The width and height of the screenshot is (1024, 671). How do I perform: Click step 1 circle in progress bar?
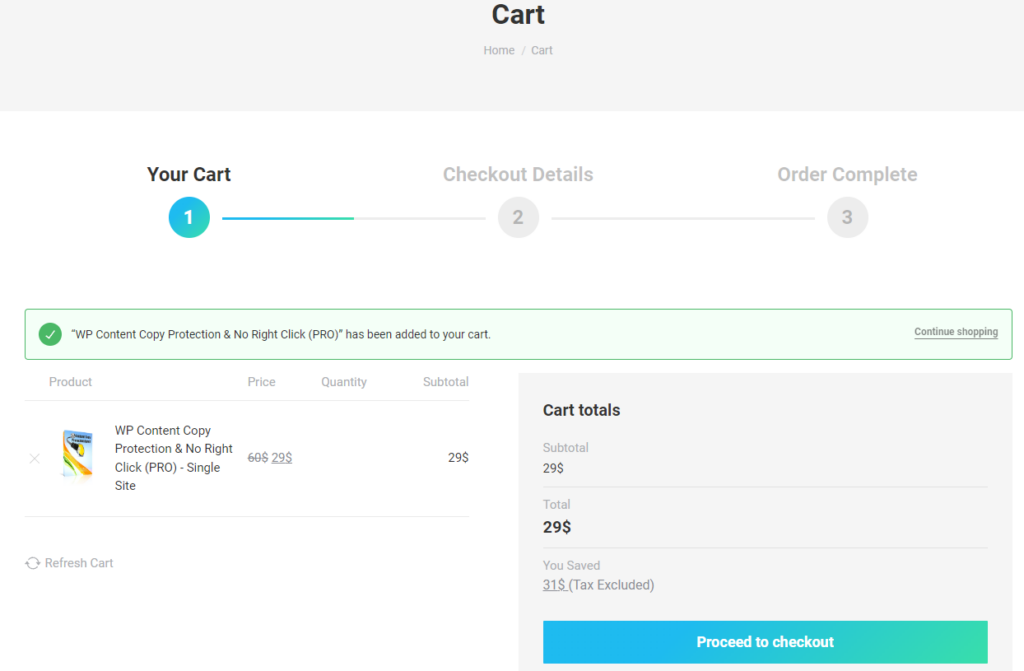189,218
